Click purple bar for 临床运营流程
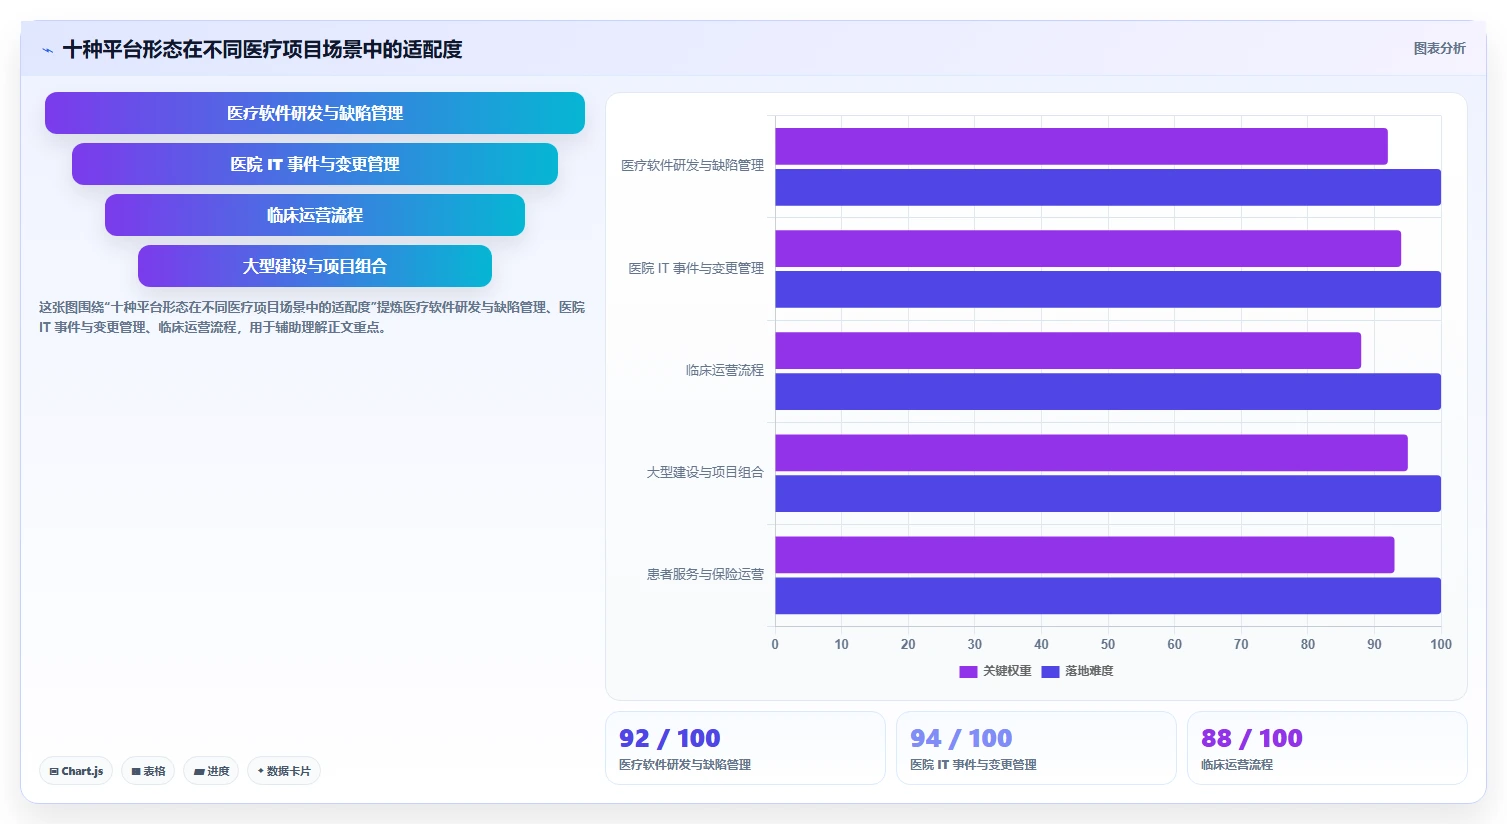 [1068, 350]
